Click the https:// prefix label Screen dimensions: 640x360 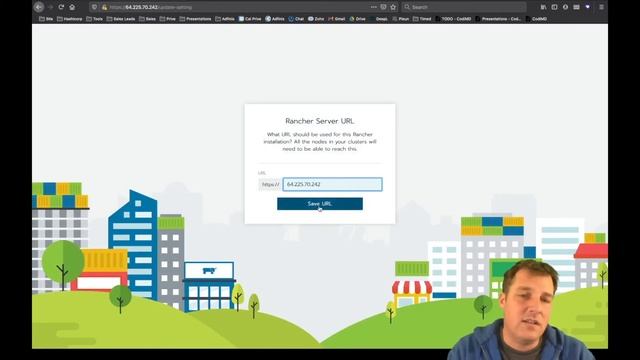[x=270, y=184]
